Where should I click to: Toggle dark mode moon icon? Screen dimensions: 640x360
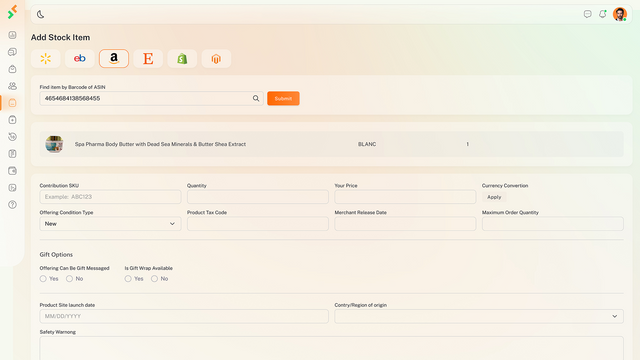pyautogui.click(x=40, y=14)
